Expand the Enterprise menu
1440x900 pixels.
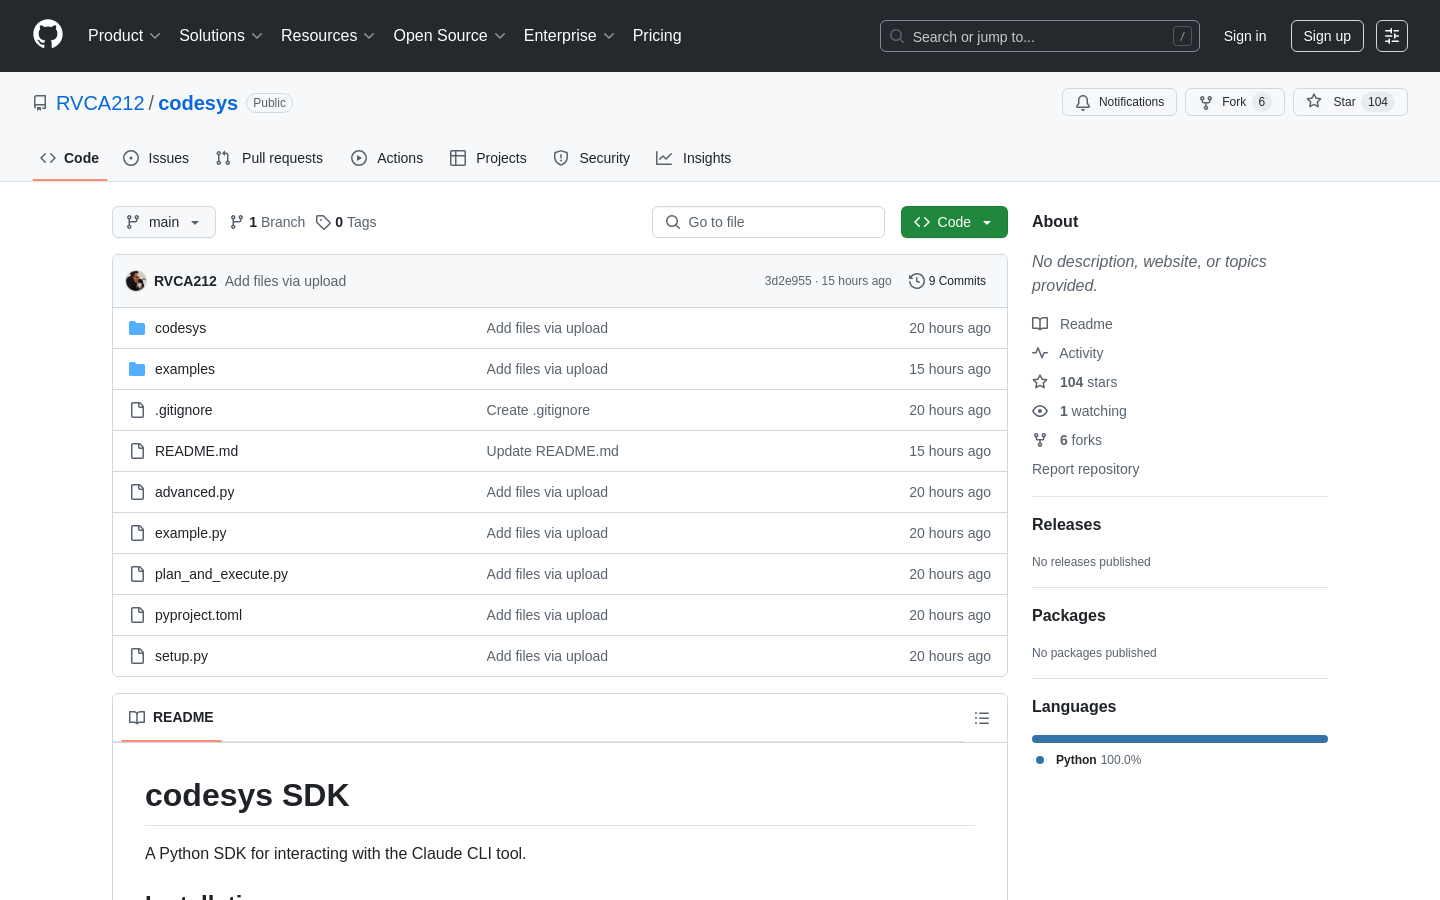point(569,36)
